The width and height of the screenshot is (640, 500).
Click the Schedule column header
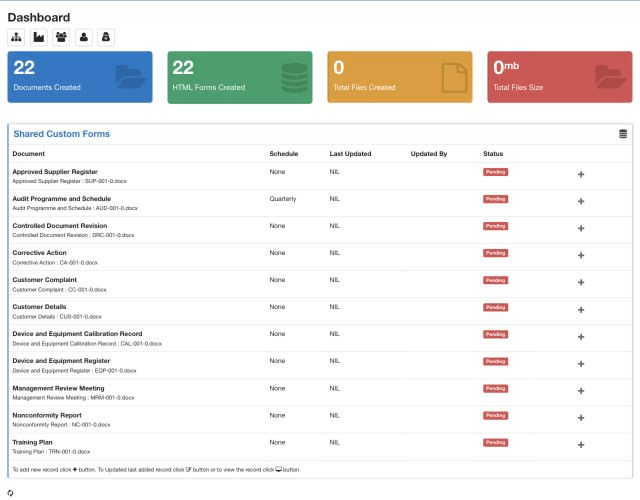point(284,154)
